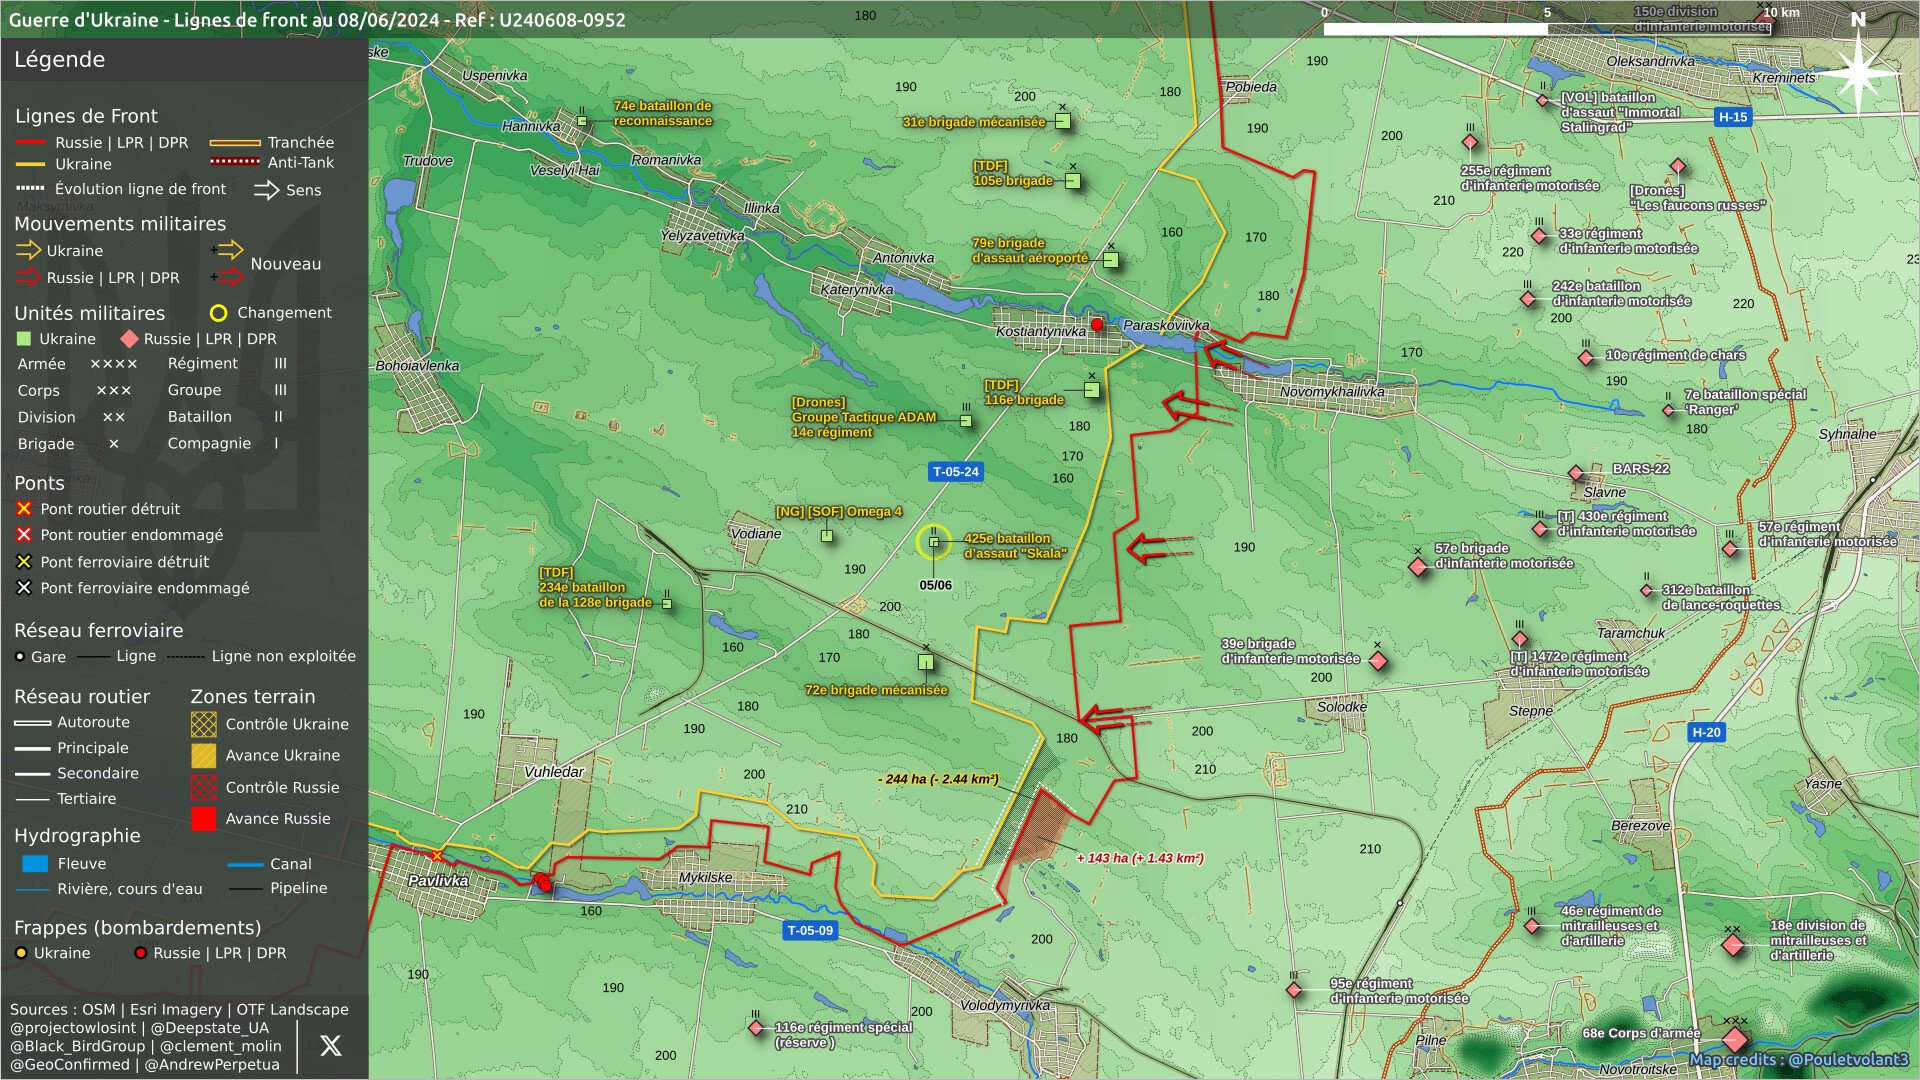Select the 105e brigade TDF green square marker
Screen dimensions: 1920x1080
[1072, 181]
